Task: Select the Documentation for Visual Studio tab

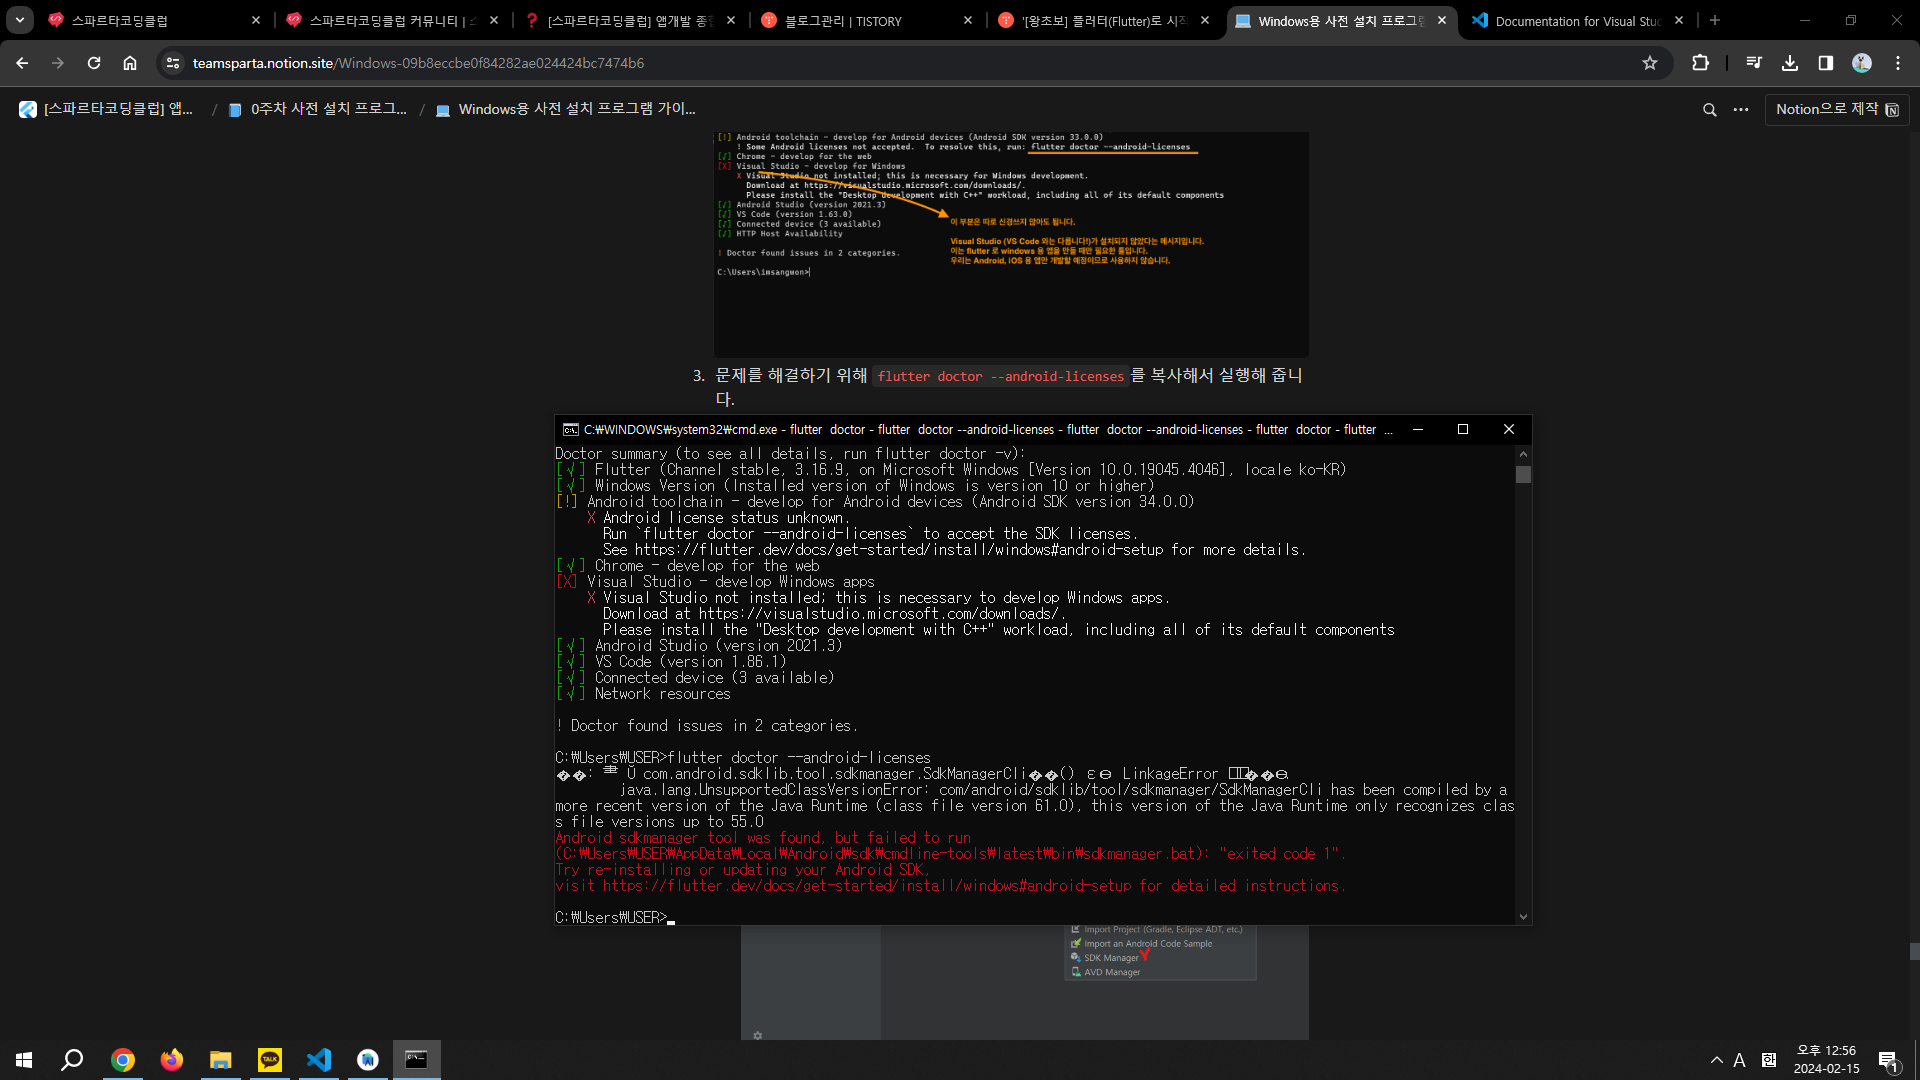Action: 1577,20
